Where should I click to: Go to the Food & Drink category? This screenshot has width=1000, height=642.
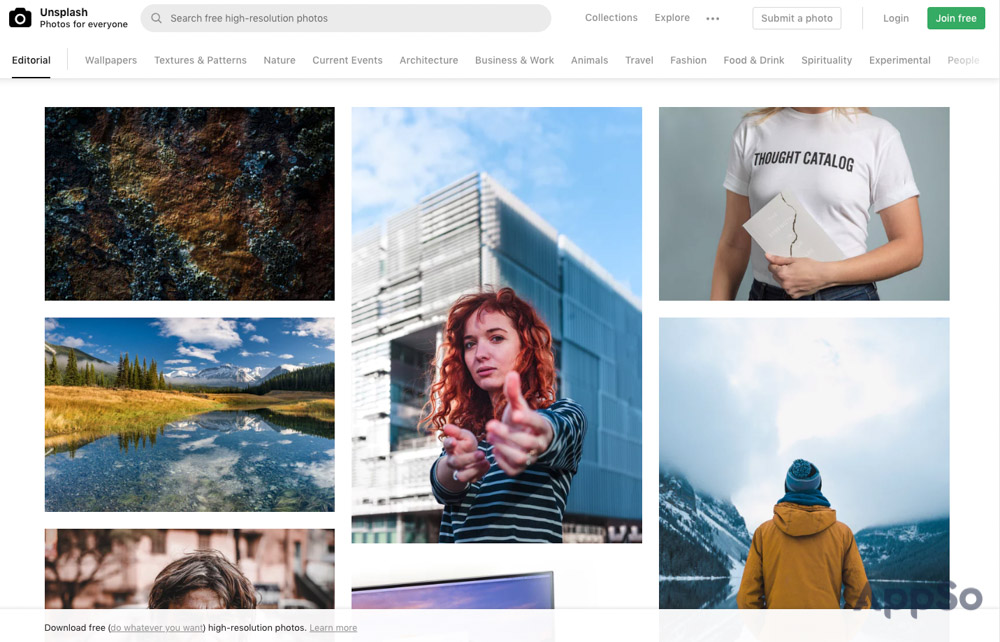(x=753, y=60)
